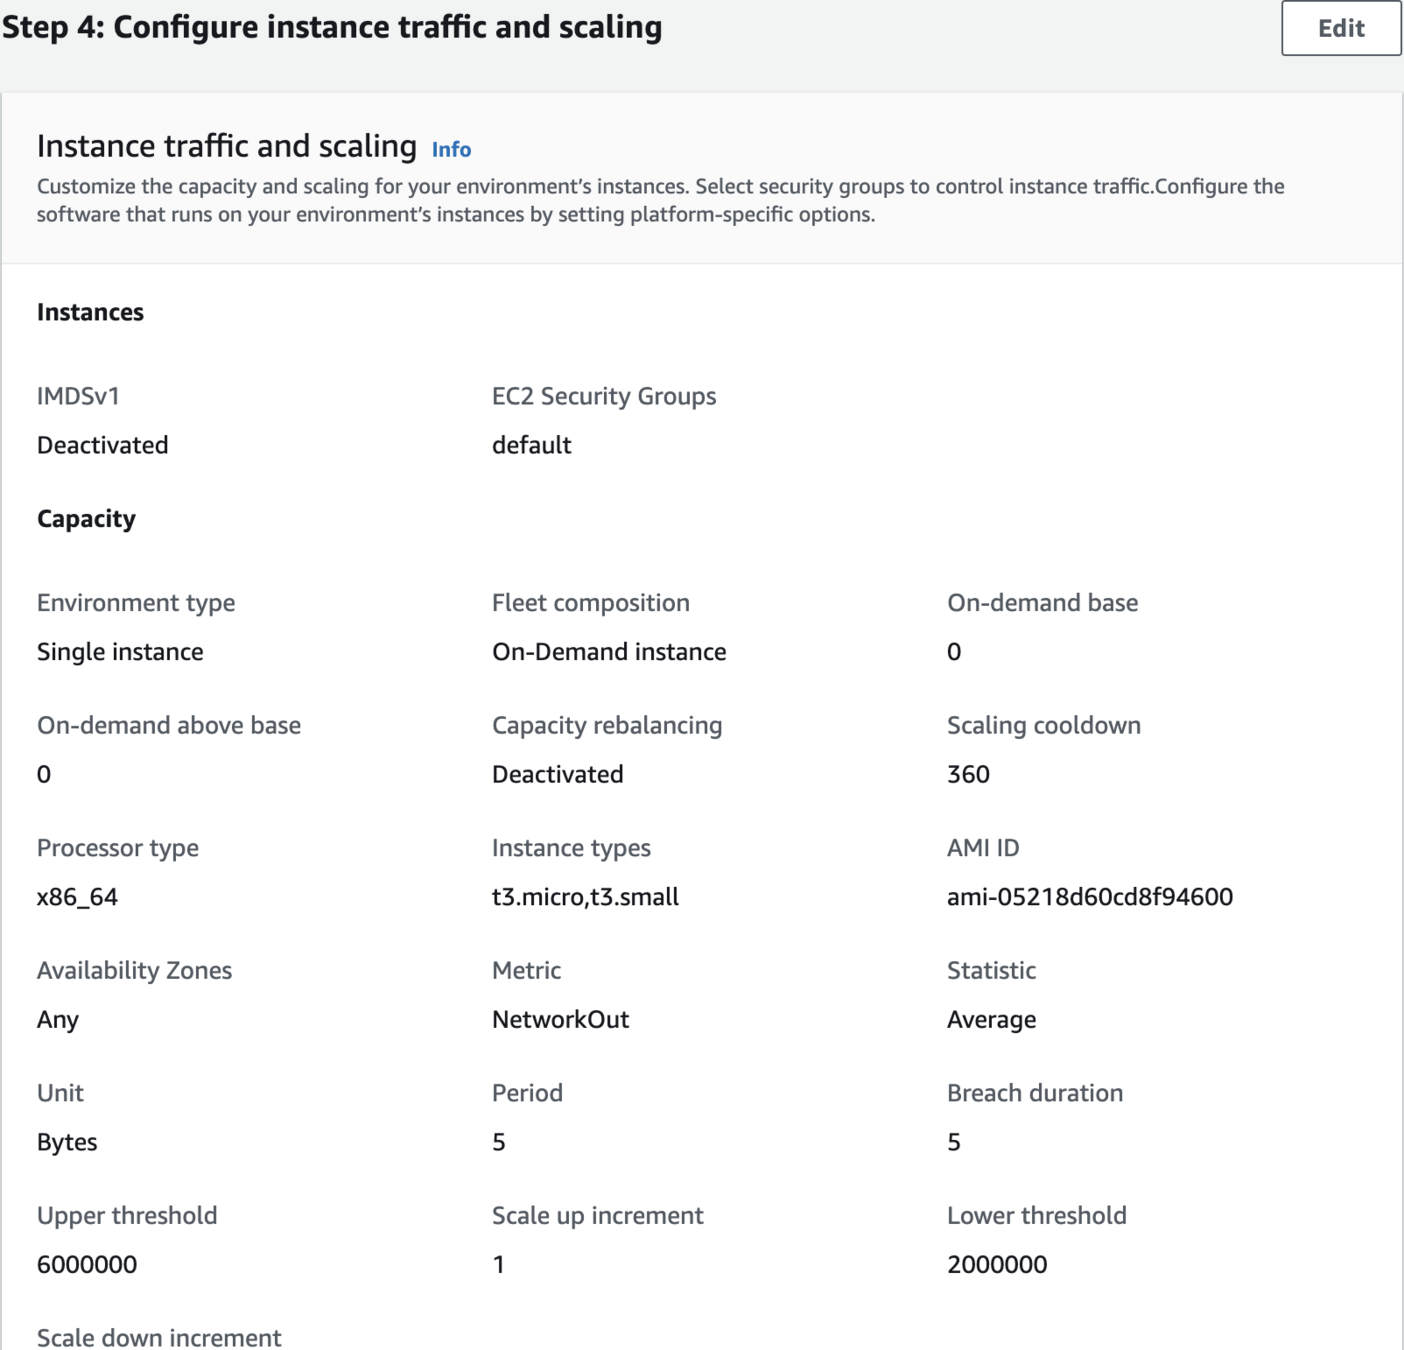
Task: Click the Capacity rebalancing Deactivated value
Action: coord(557,774)
